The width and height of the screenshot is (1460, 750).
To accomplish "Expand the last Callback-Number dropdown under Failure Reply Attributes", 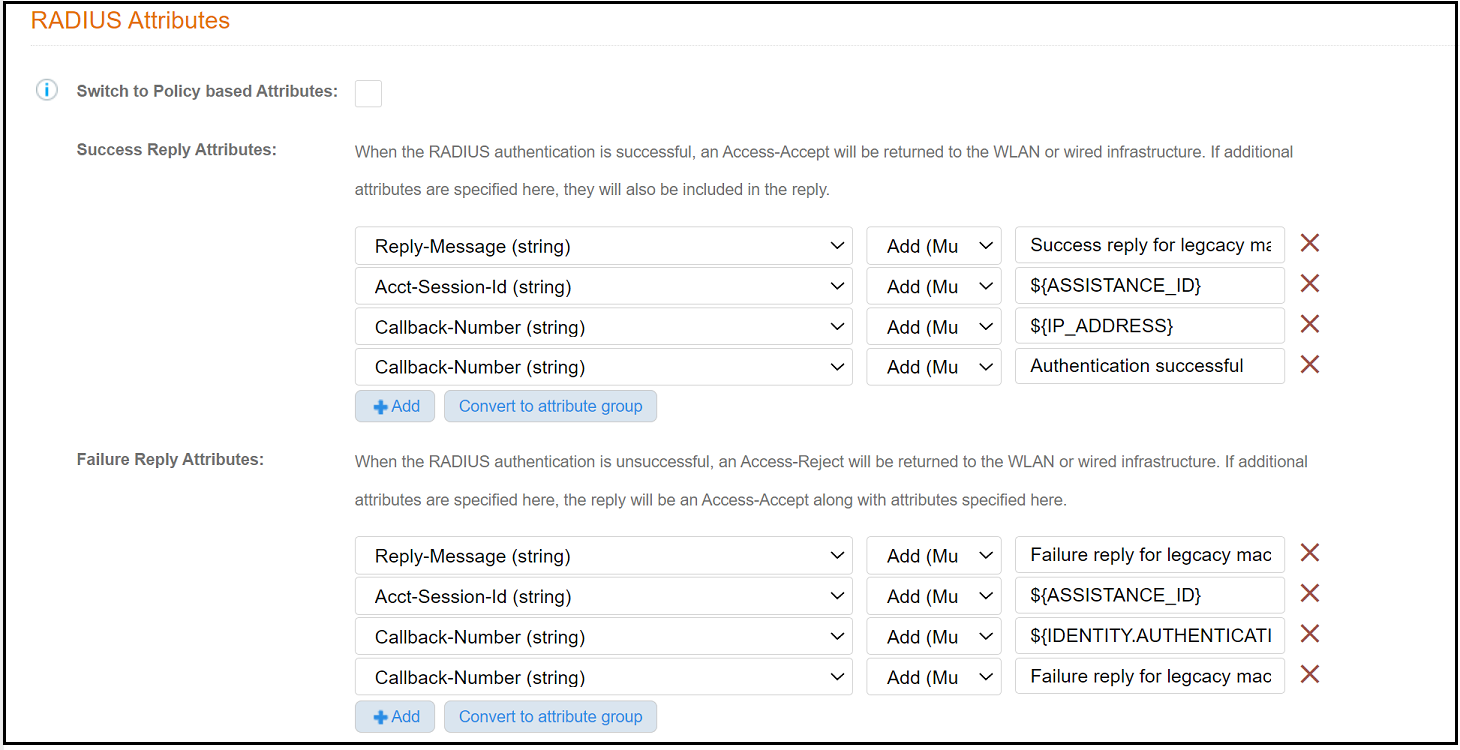I will tap(604, 677).
